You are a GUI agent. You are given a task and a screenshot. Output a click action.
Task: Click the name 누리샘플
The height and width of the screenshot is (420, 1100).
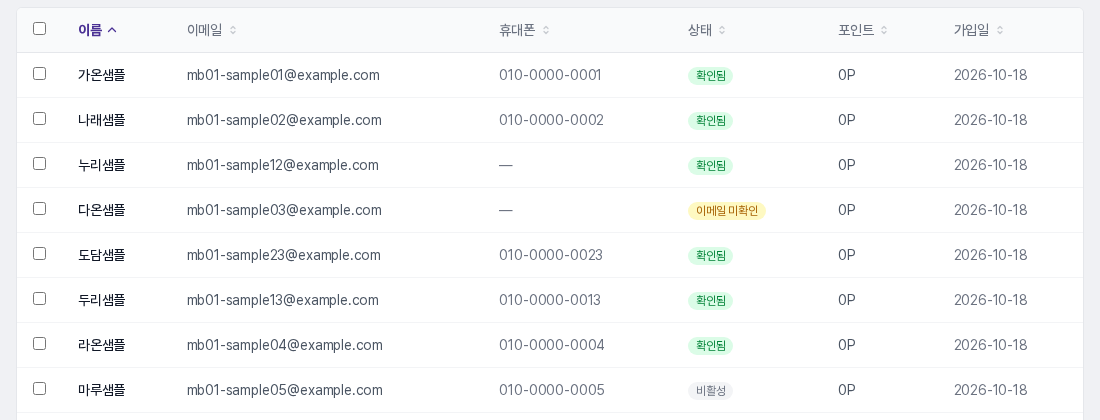click(x=102, y=165)
